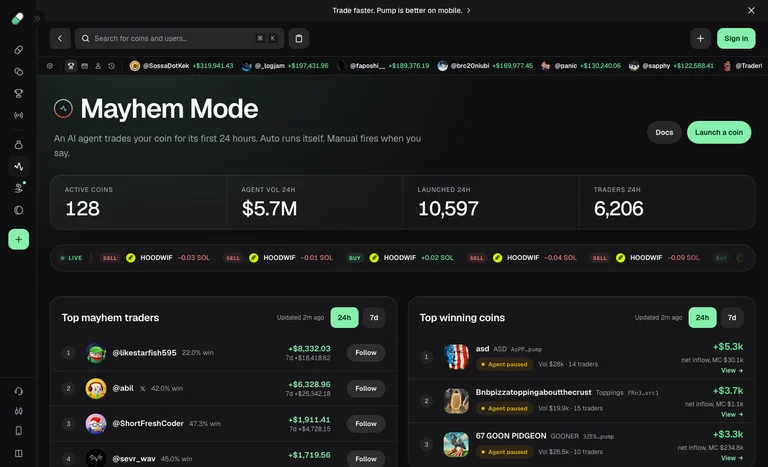Click the plus button beside Sign in
Viewport: 768px width, 467px height.
[x=700, y=38]
